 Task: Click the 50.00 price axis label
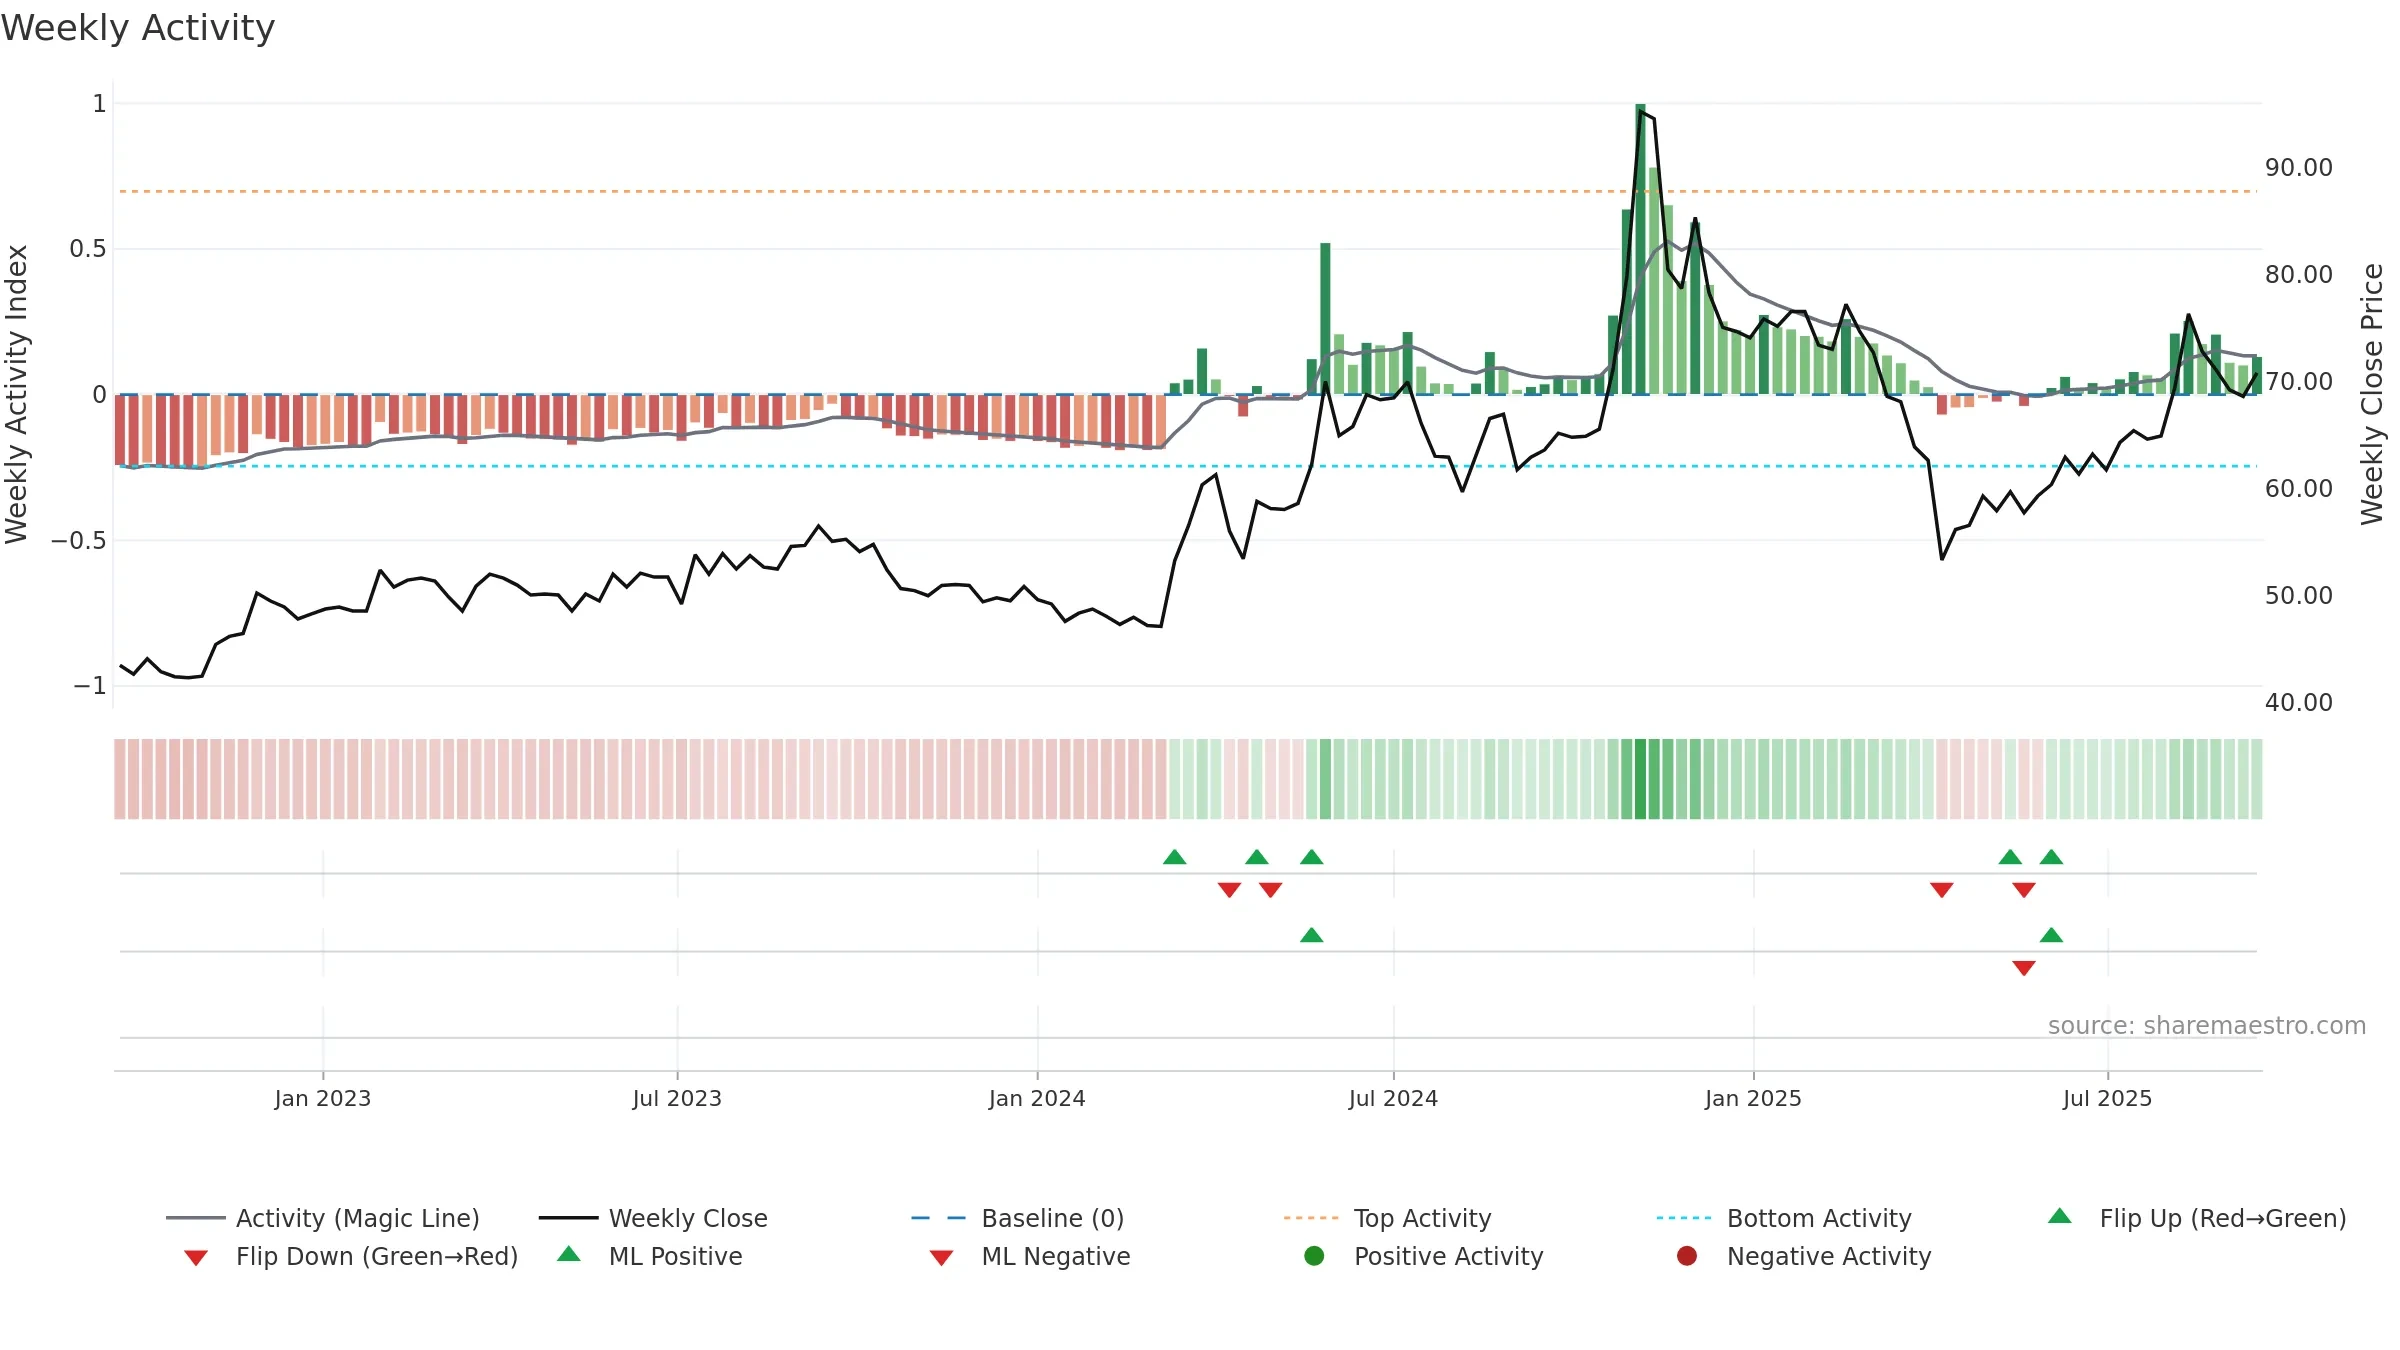pyautogui.click(x=2299, y=596)
